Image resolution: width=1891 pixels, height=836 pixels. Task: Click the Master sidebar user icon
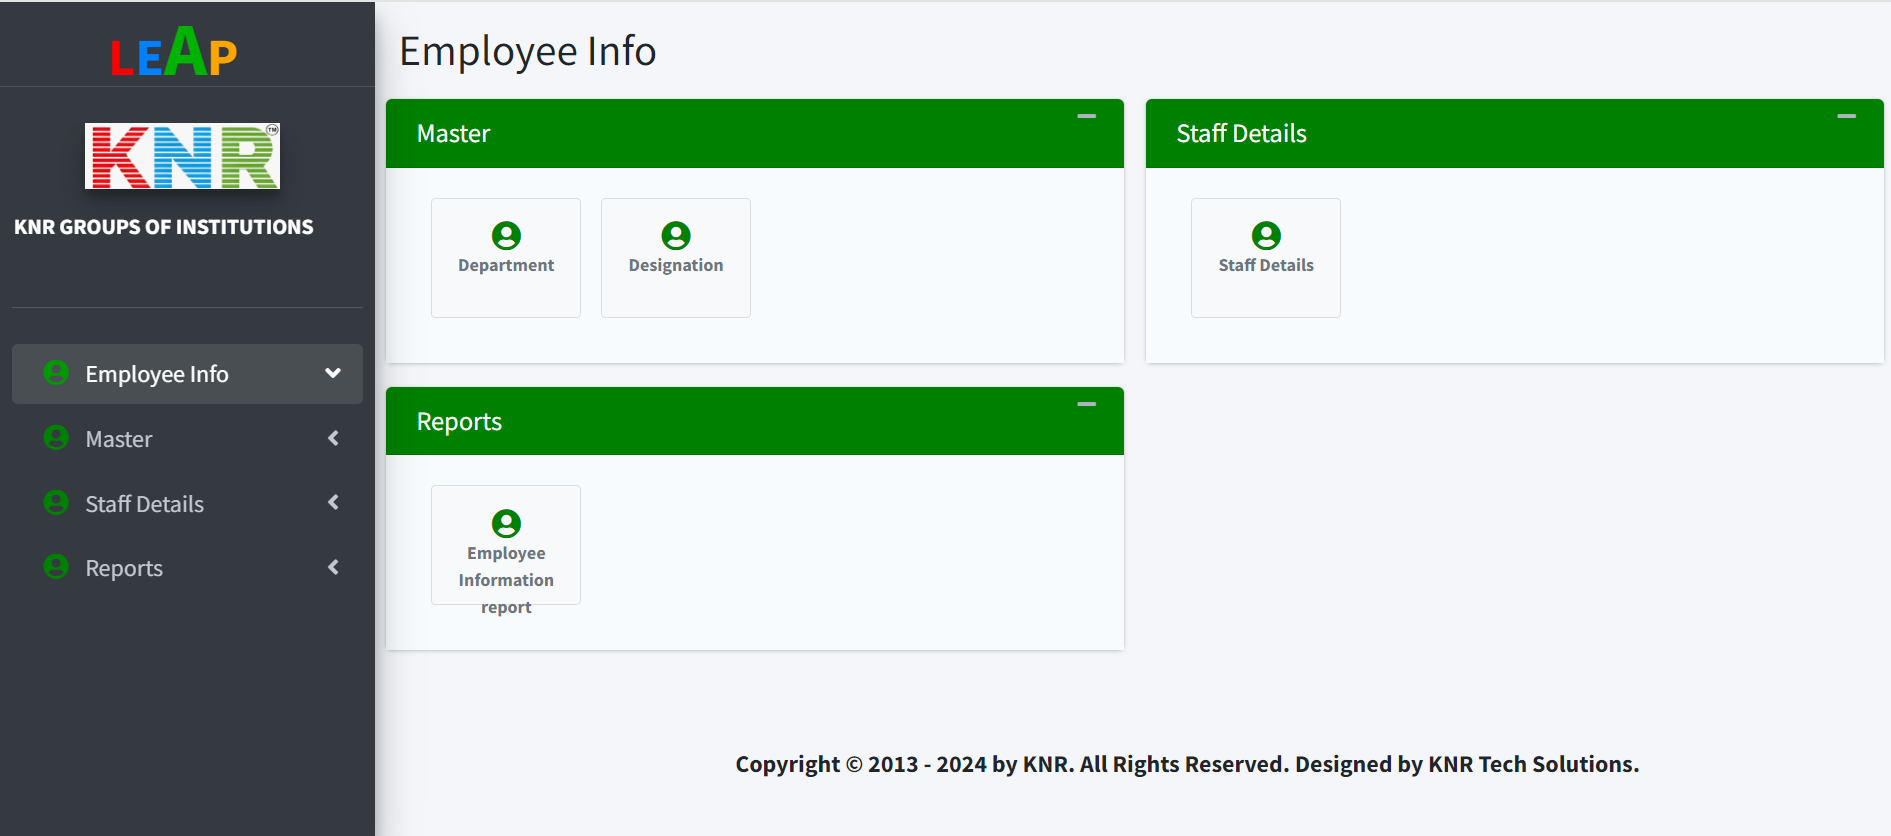[x=56, y=438]
